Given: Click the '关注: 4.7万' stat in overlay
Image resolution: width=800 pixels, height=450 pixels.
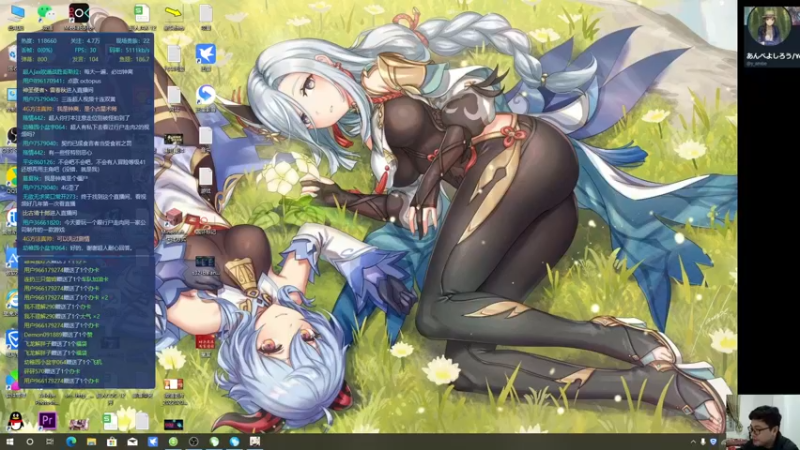Looking at the screenshot, I should tap(85, 41).
